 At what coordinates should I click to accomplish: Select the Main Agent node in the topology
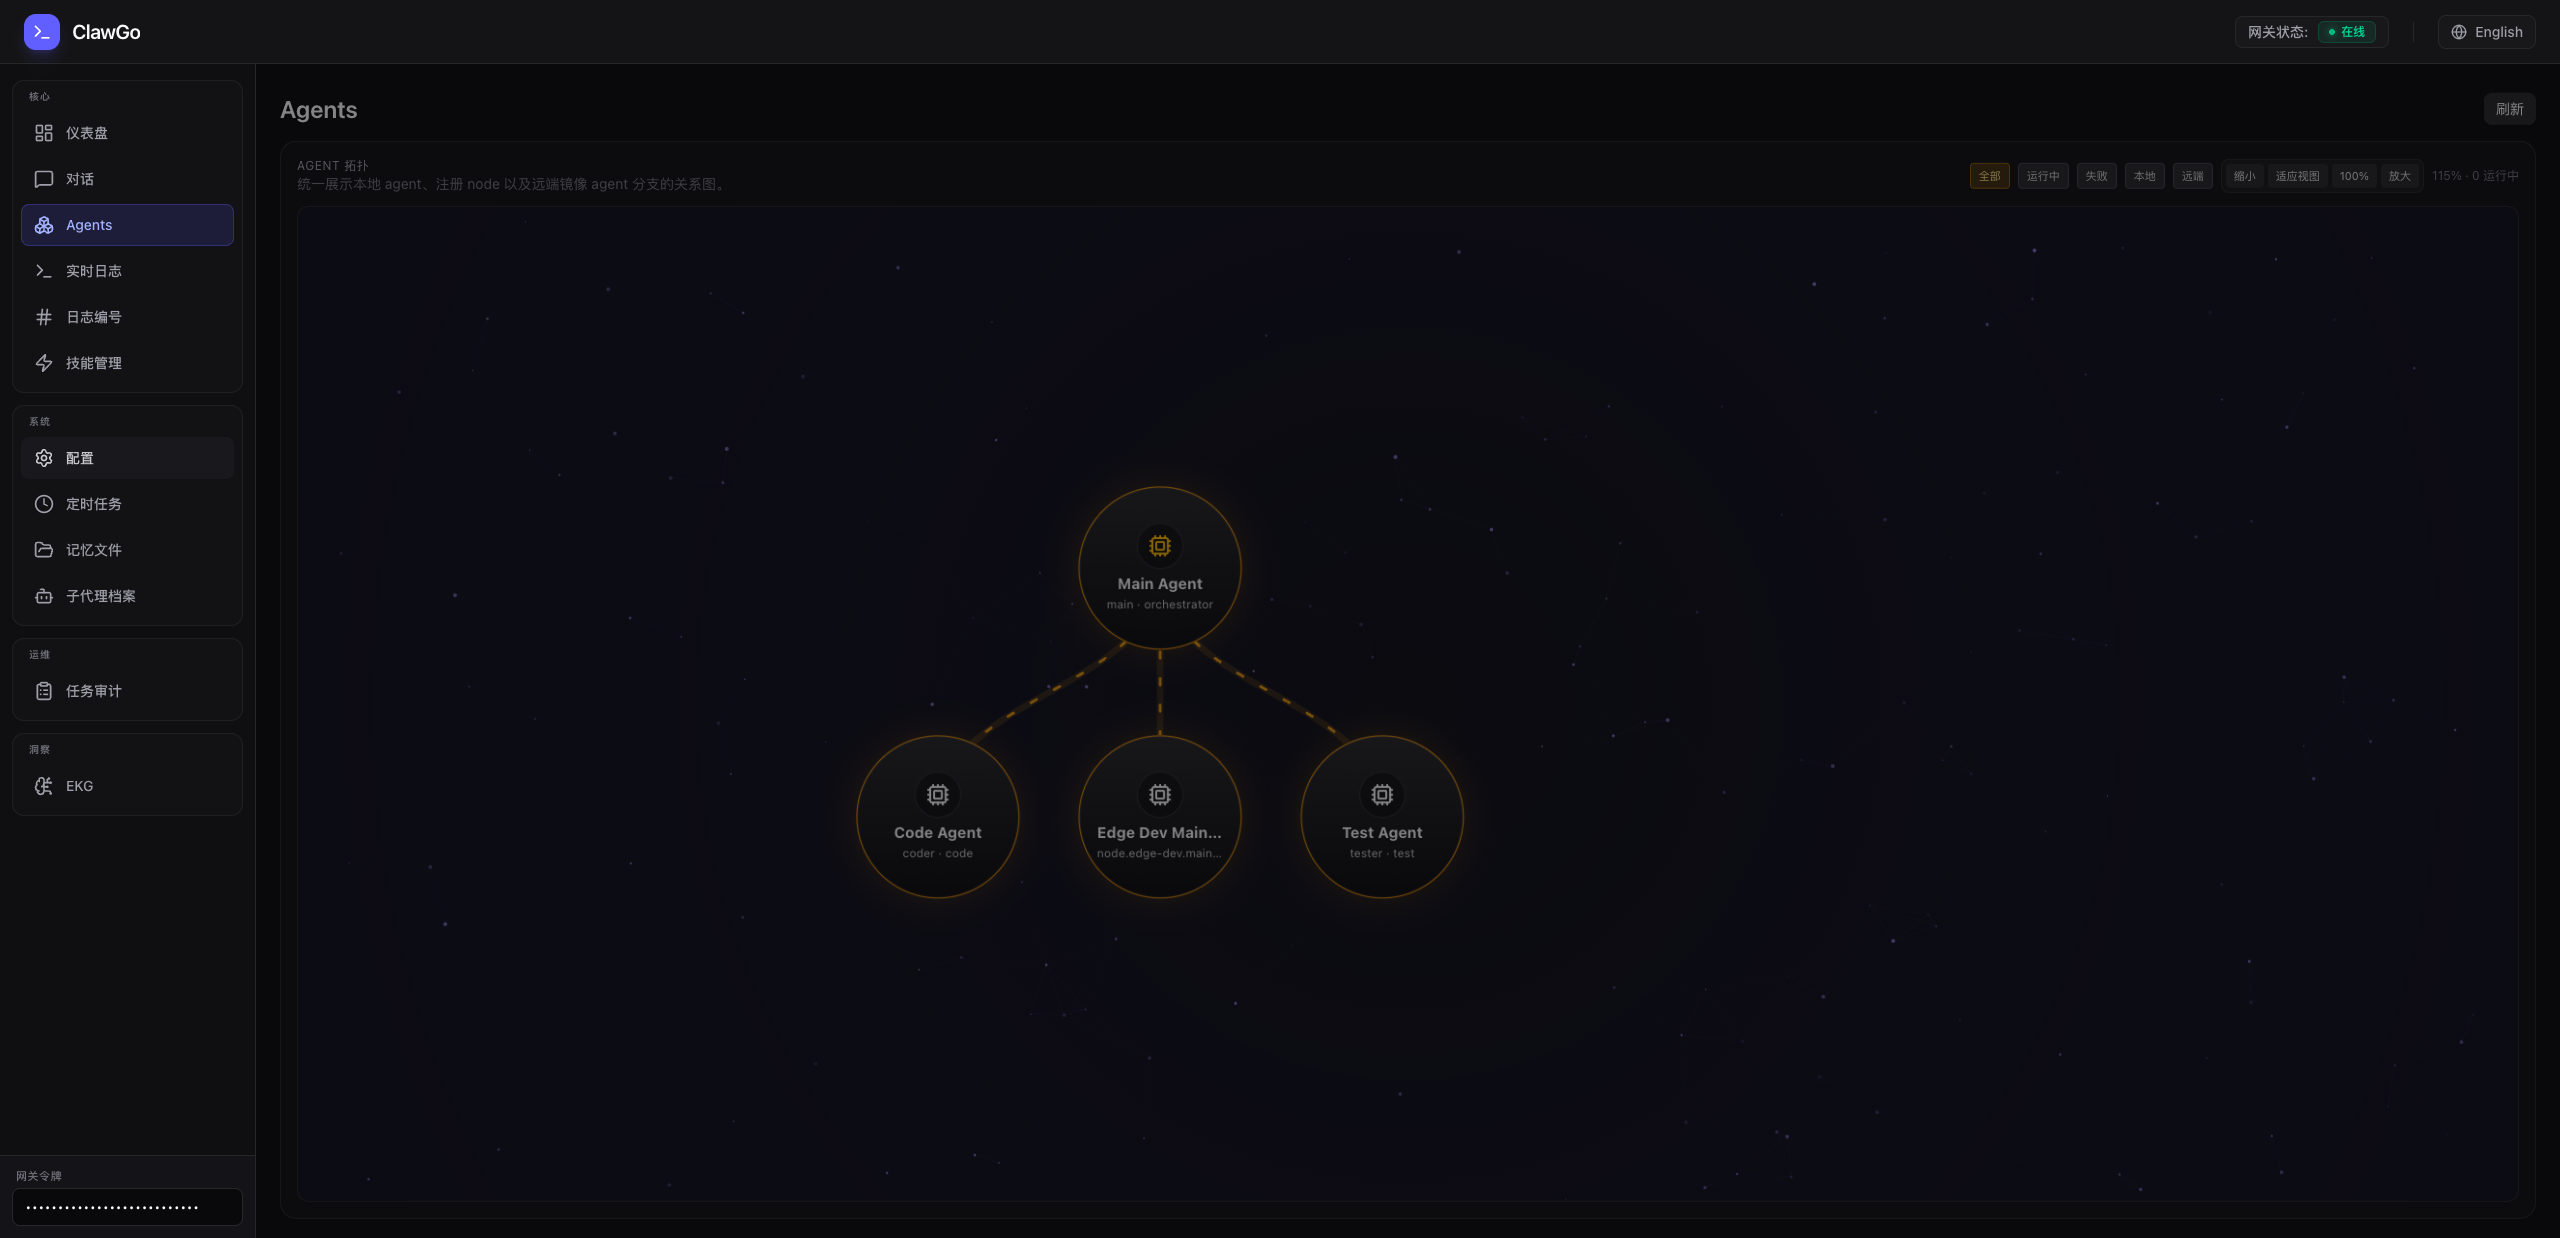(x=1159, y=568)
